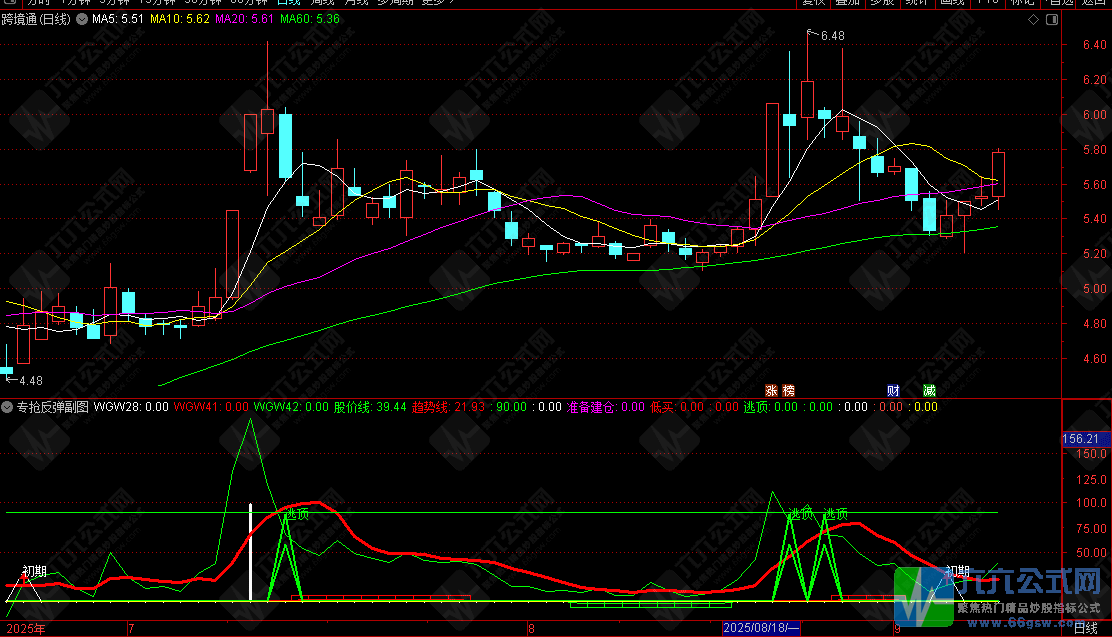Click the 日线 label at bottom right
The width and height of the screenshot is (1112, 637).
(1086, 628)
